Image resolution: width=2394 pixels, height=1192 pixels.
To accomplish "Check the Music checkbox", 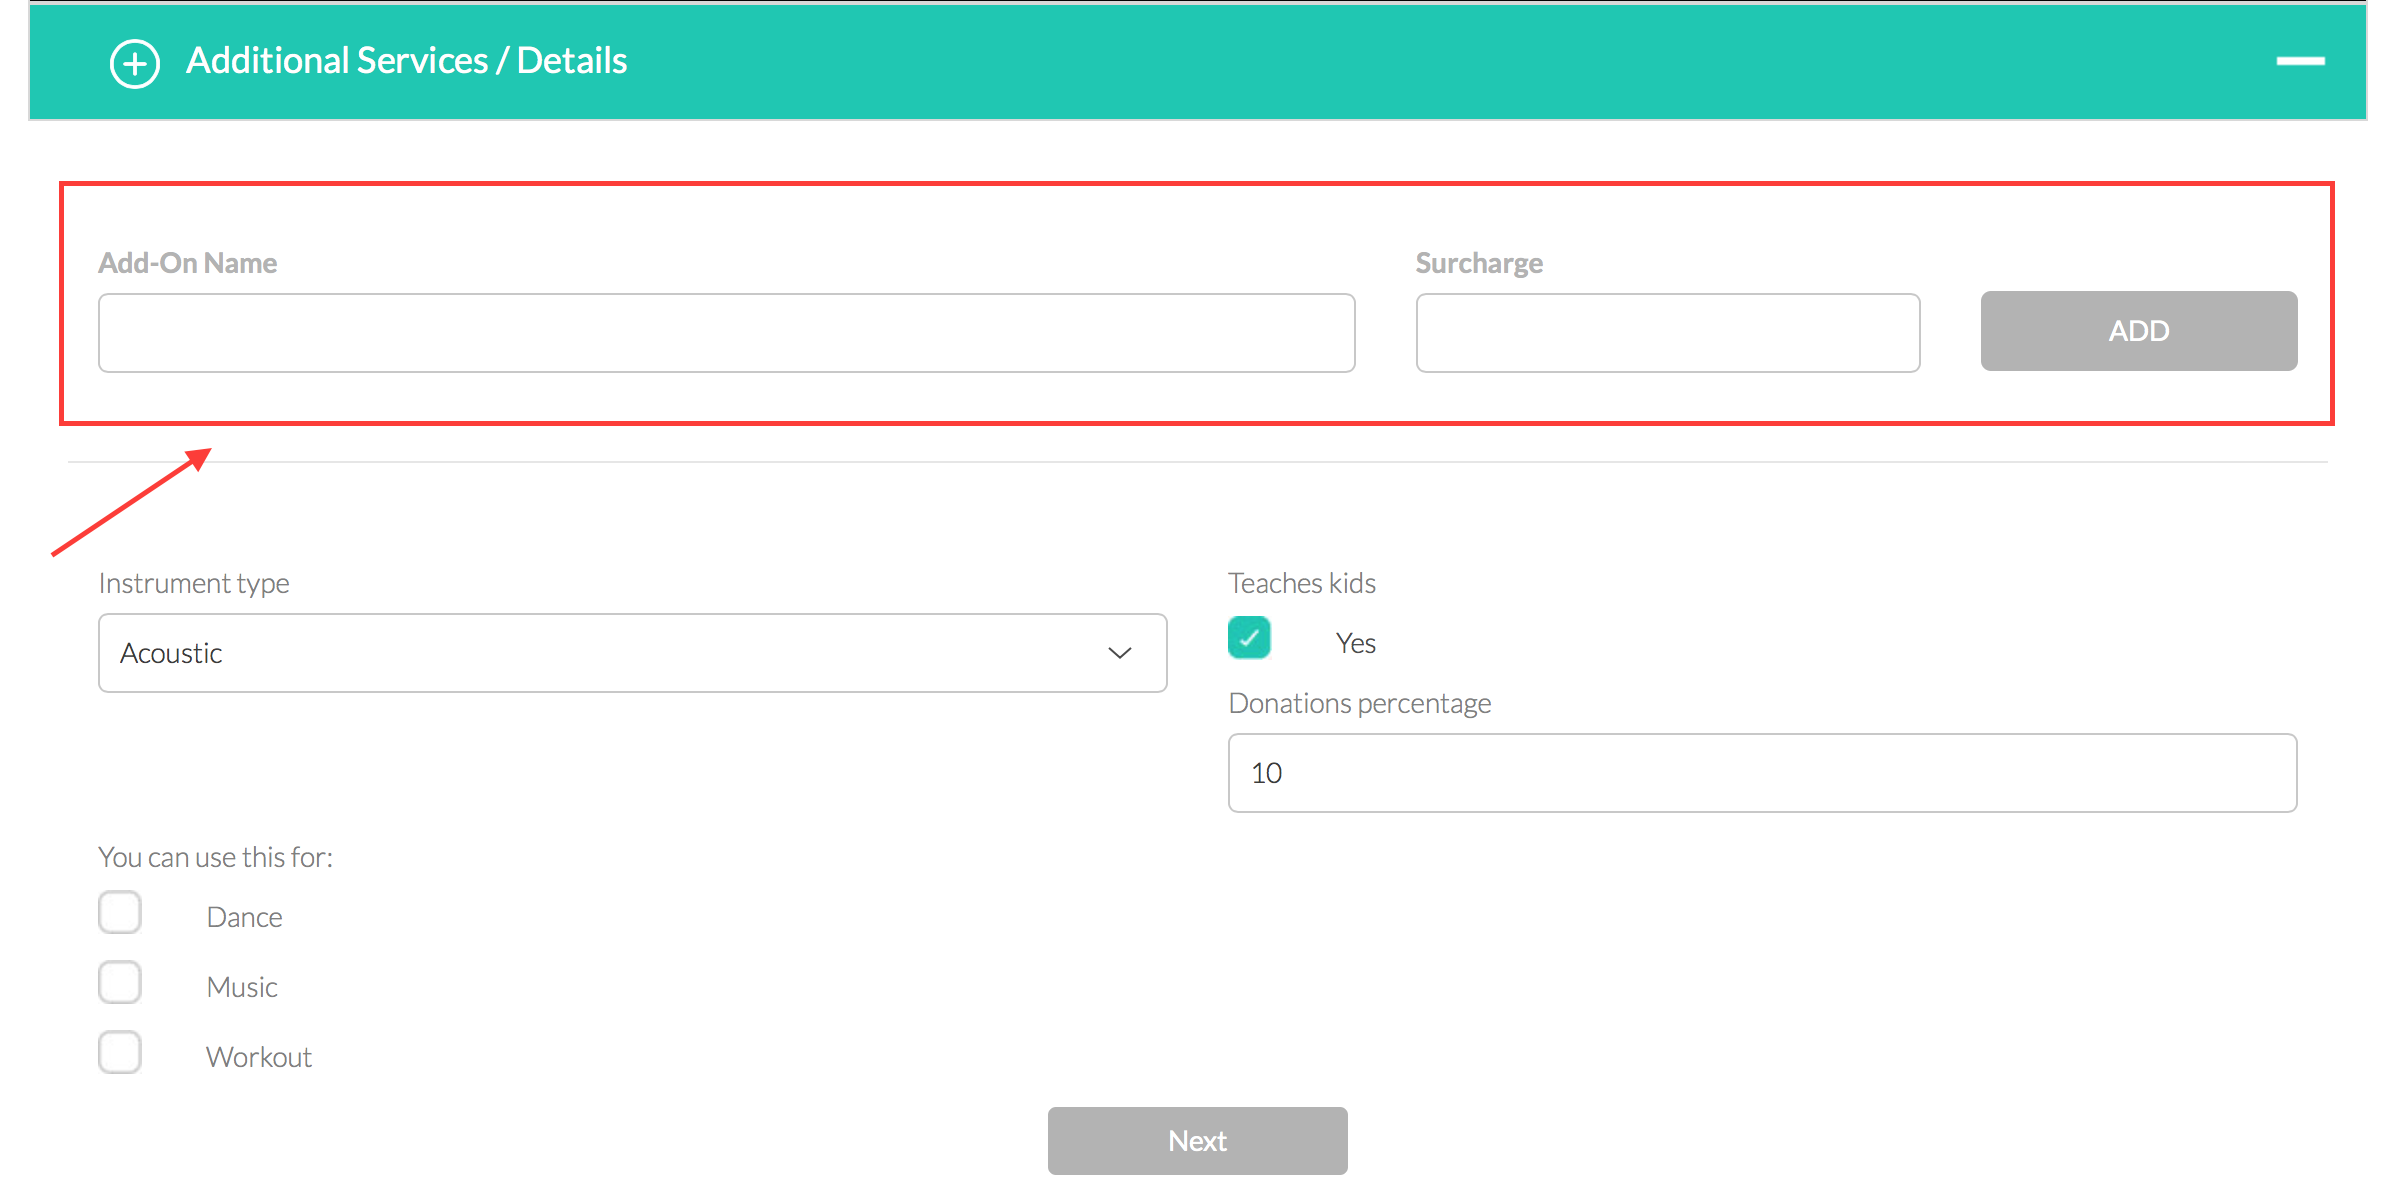I will pos(120,983).
